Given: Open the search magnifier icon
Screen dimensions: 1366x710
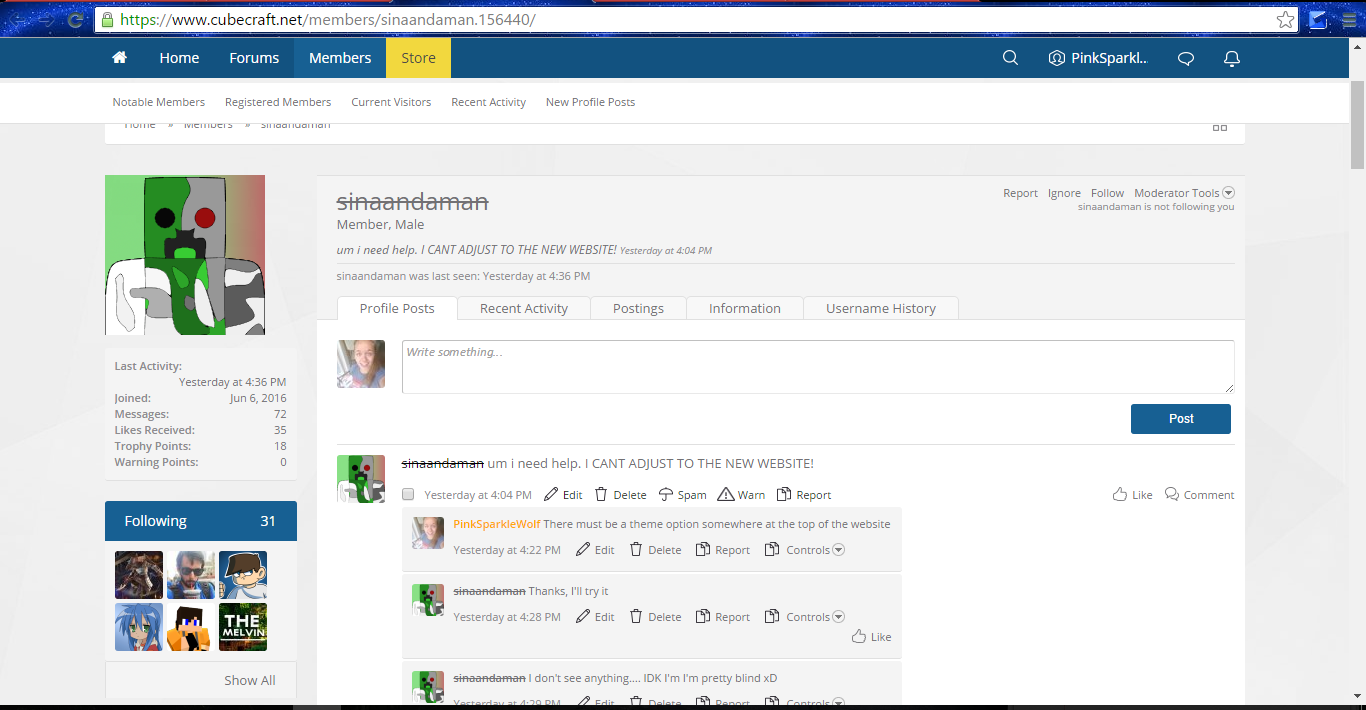Looking at the screenshot, I should tap(1010, 58).
